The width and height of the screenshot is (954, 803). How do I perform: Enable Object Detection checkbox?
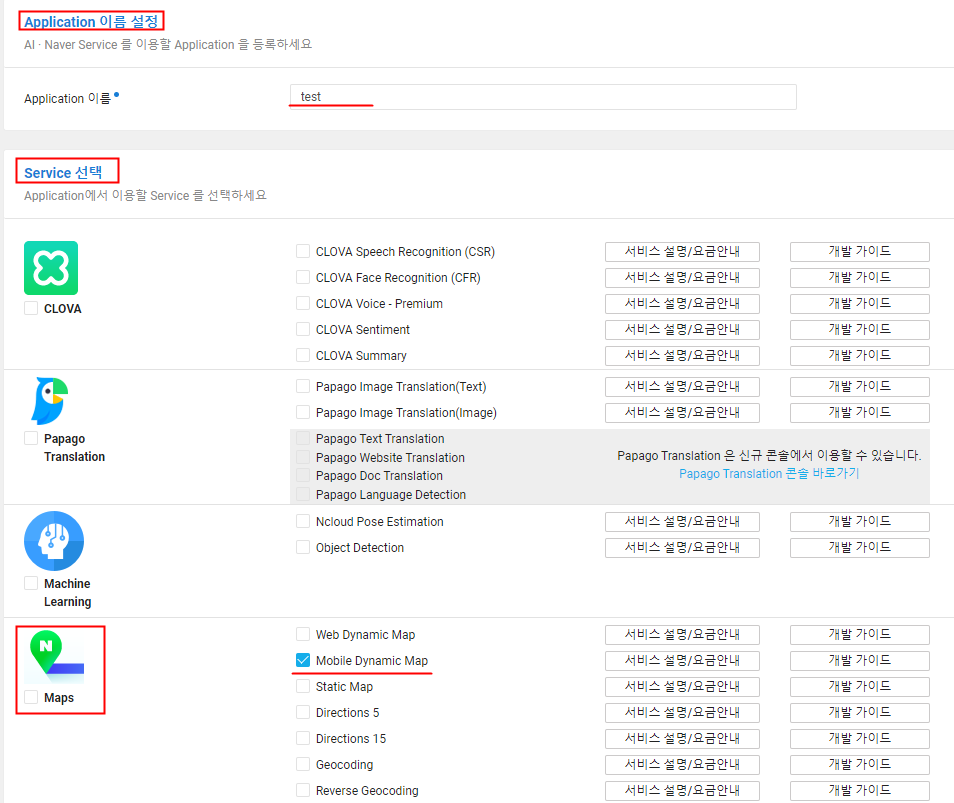click(303, 548)
